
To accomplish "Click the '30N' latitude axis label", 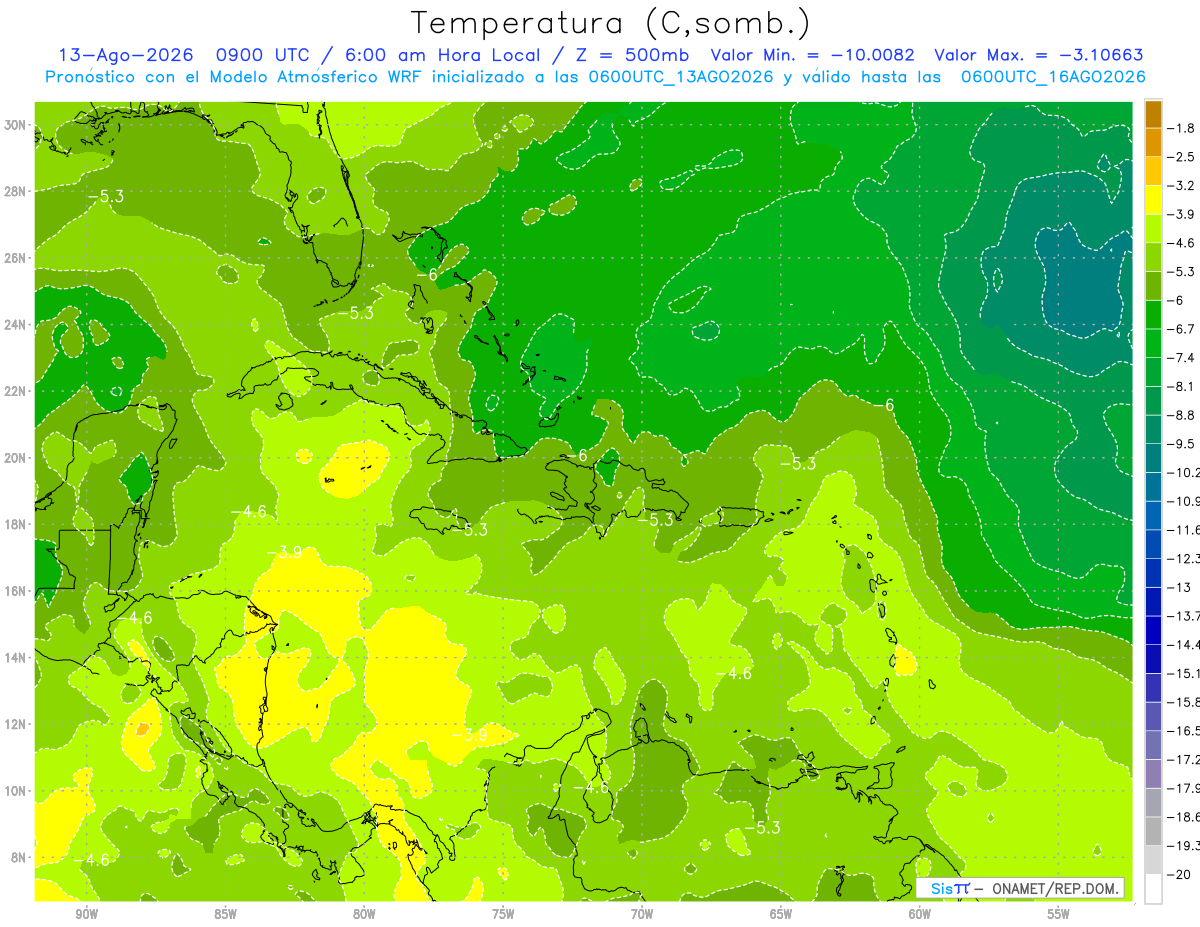I will [15, 125].
